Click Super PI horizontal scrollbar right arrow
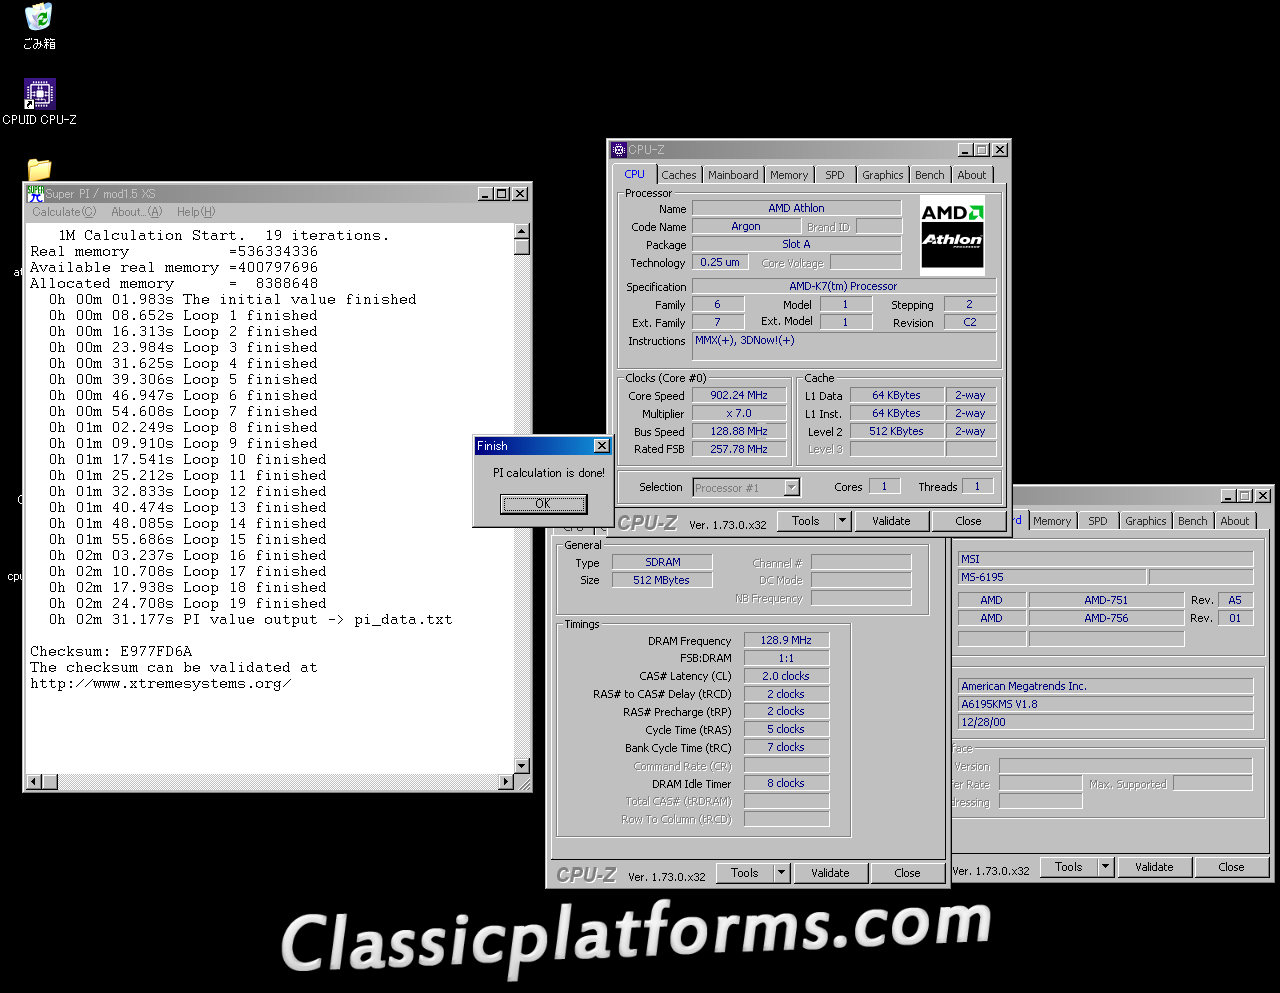 pos(506,782)
